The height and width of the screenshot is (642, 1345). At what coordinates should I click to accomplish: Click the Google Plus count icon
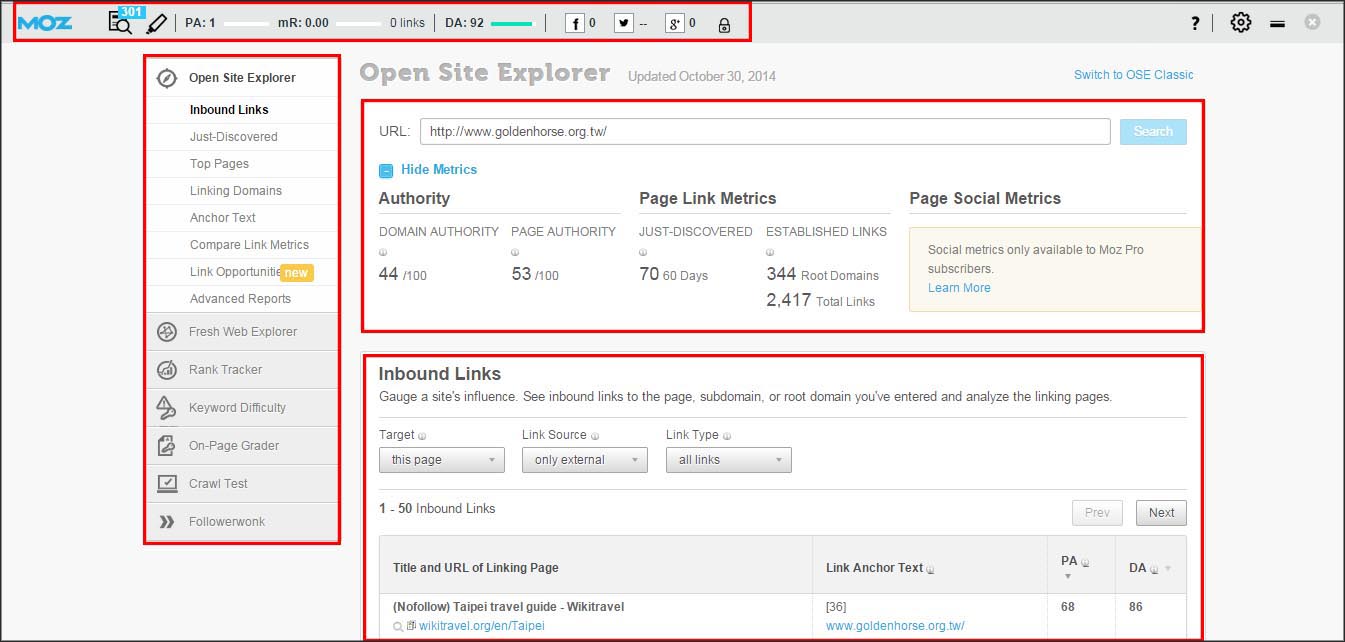[x=675, y=23]
